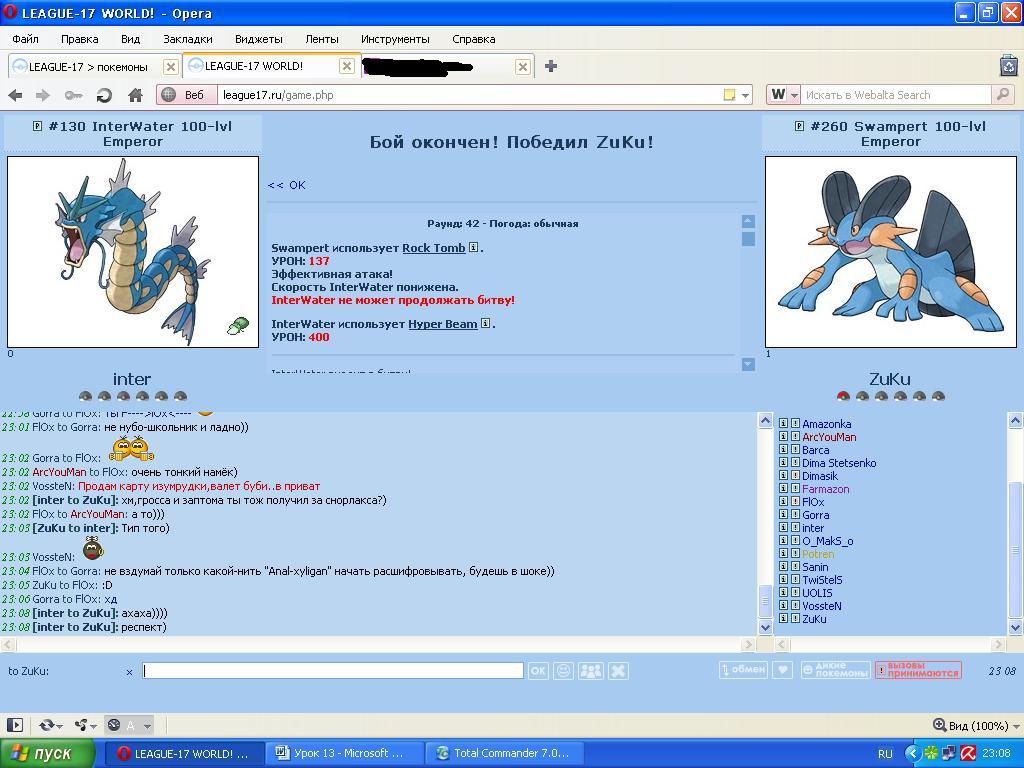Go back with the browser back arrow
The width and height of the screenshot is (1024, 768).
click(x=15, y=95)
